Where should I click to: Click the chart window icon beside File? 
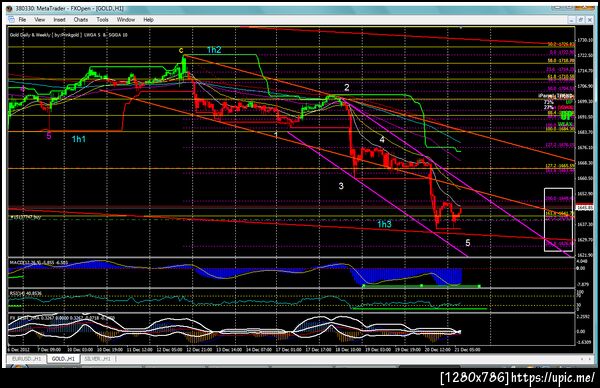click(11, 20)
